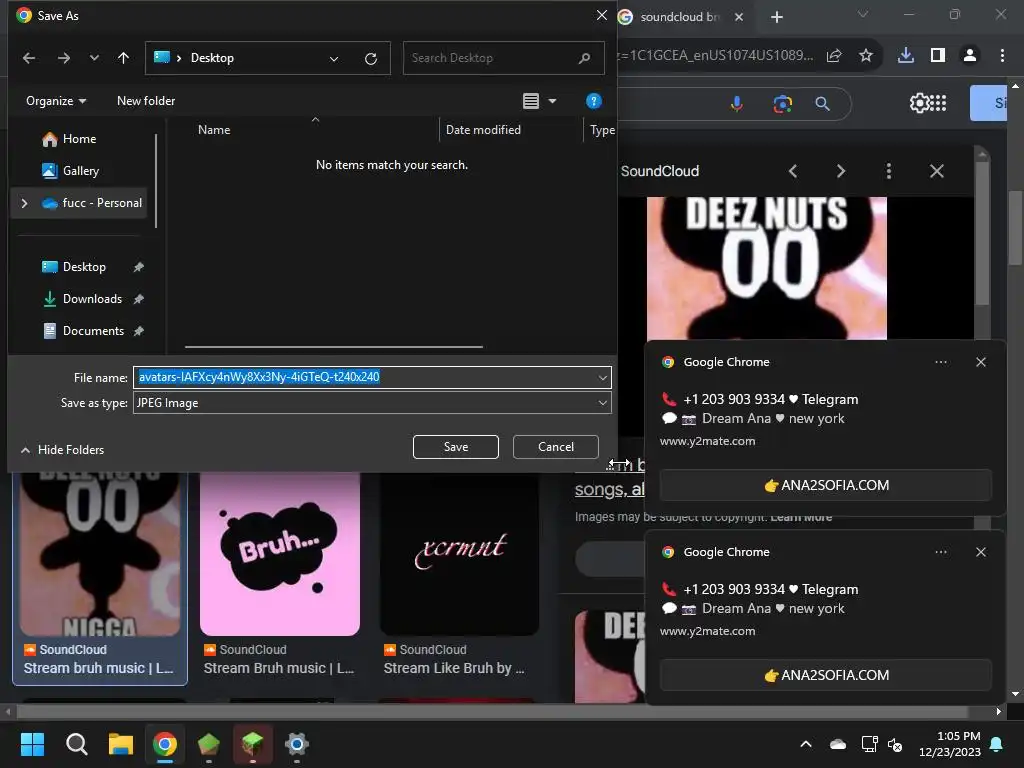Dismiss first Google Chrome notification
1024x768 pixels.
click(x=981, y=362)
